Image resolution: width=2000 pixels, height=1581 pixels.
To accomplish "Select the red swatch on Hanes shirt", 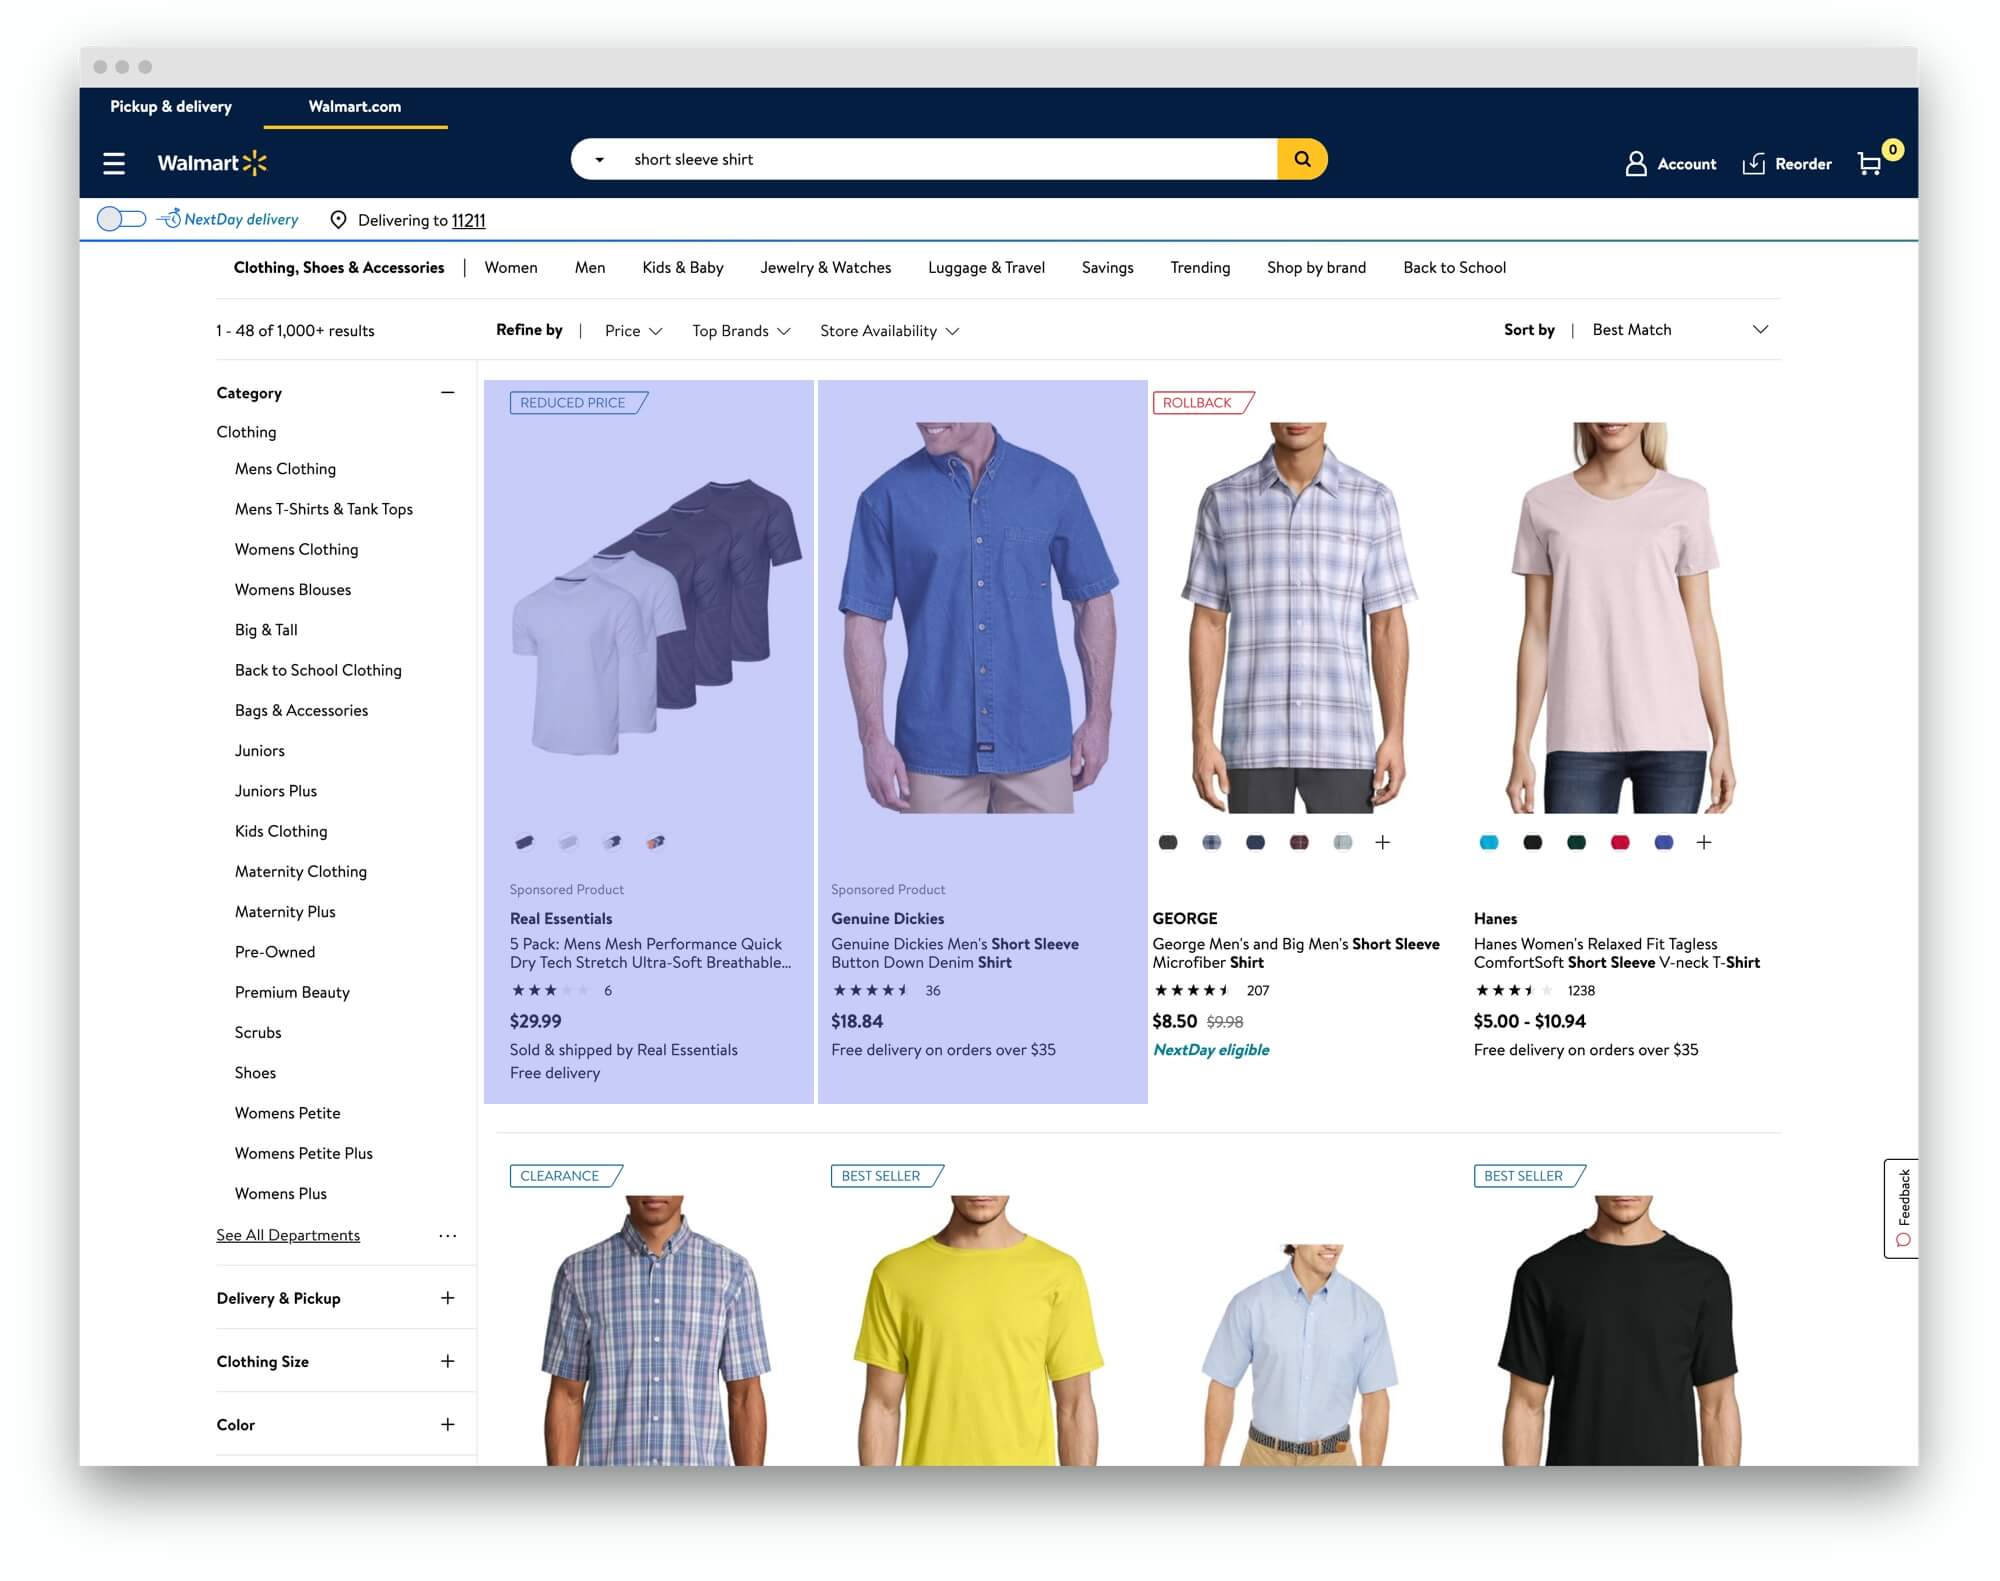I will (x=1620, y=843).
